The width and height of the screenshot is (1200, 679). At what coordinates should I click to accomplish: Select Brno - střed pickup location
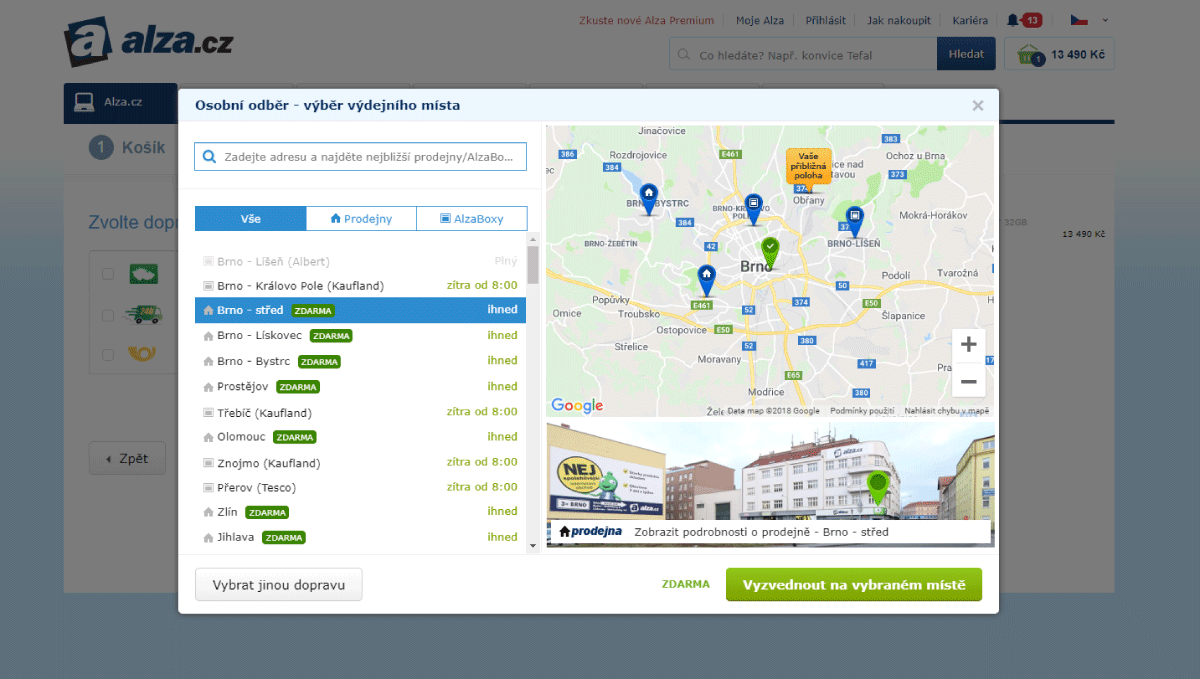[360, 310]
